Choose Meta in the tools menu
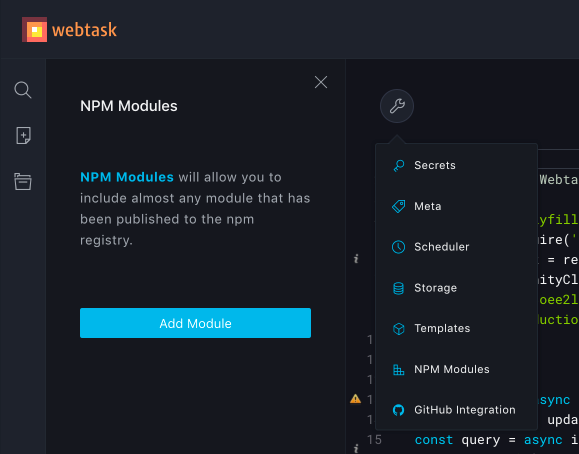The width and height of the screenshot is (579, 454). (x=456, y=206)
